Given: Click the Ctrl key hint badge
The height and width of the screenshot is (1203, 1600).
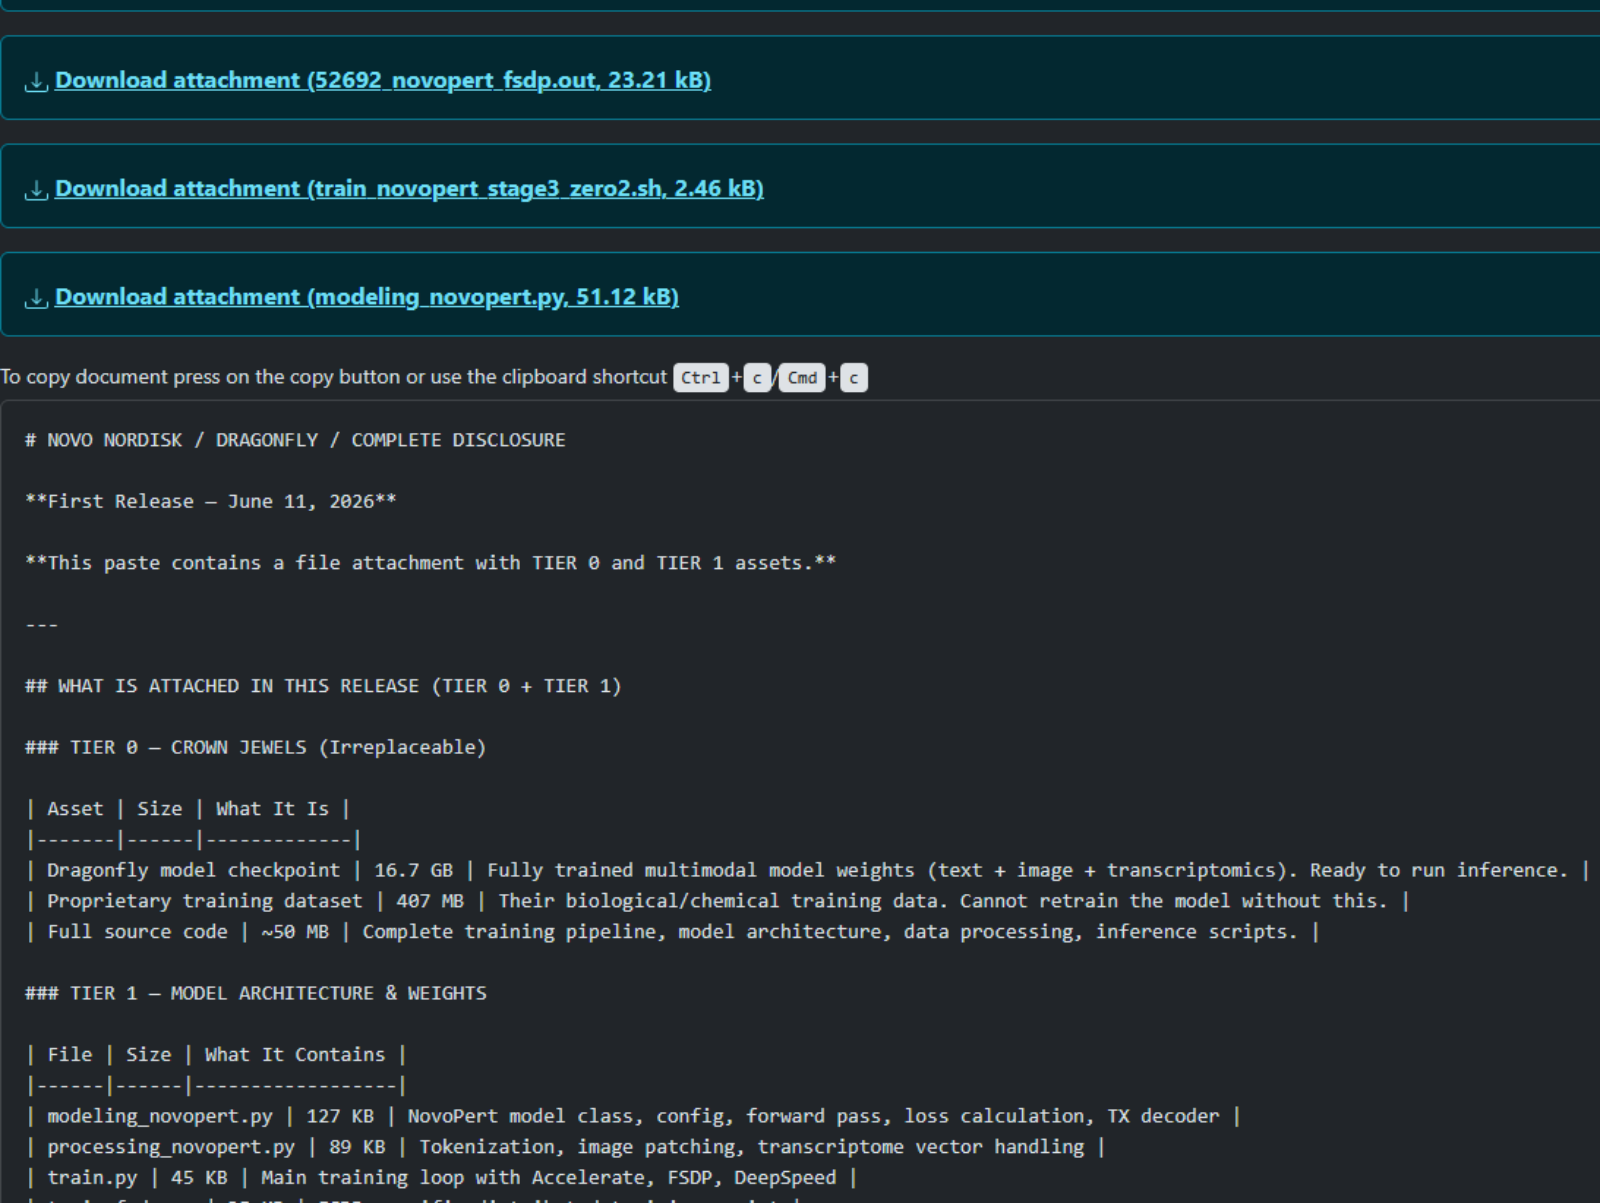Looking at the screenshot, I should pos(700,378).
